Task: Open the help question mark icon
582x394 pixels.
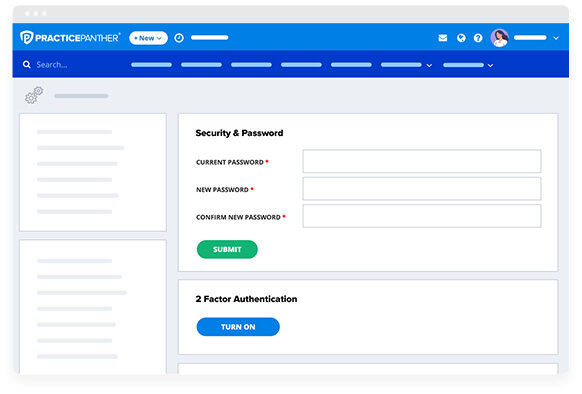Action: click(x=478, y=38)
